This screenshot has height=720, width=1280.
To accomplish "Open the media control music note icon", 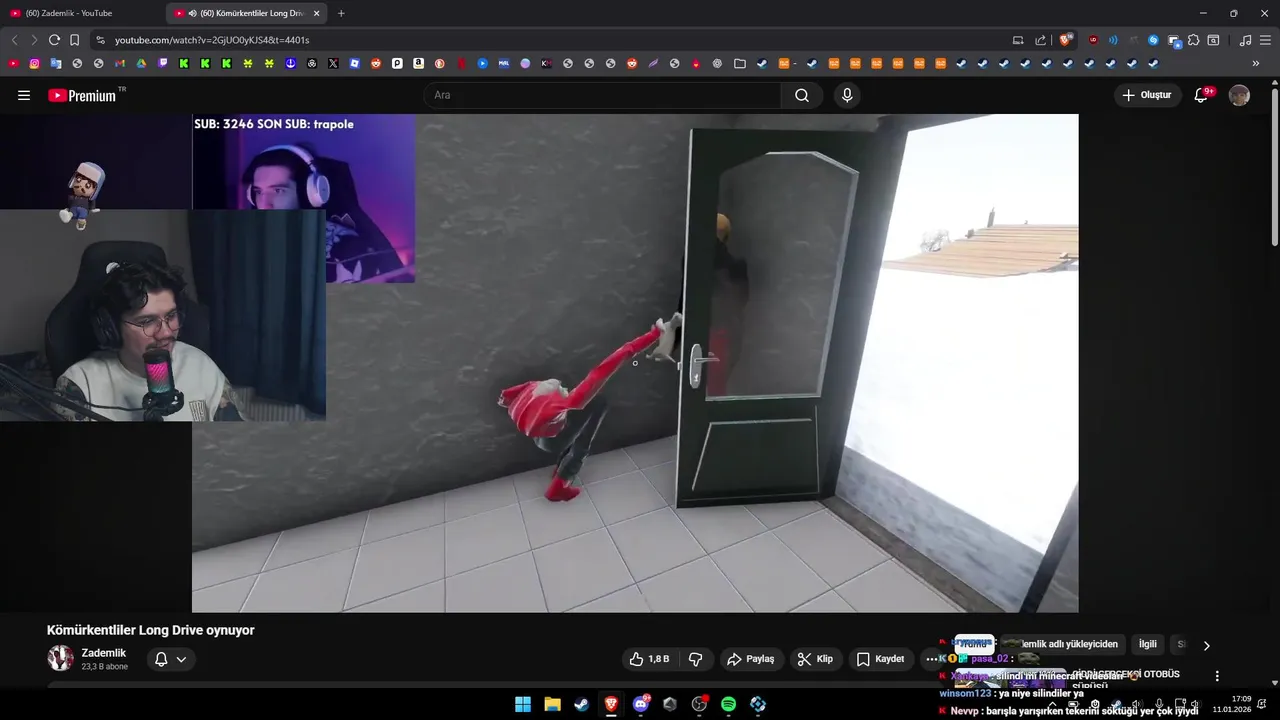I will (1245, 40).
